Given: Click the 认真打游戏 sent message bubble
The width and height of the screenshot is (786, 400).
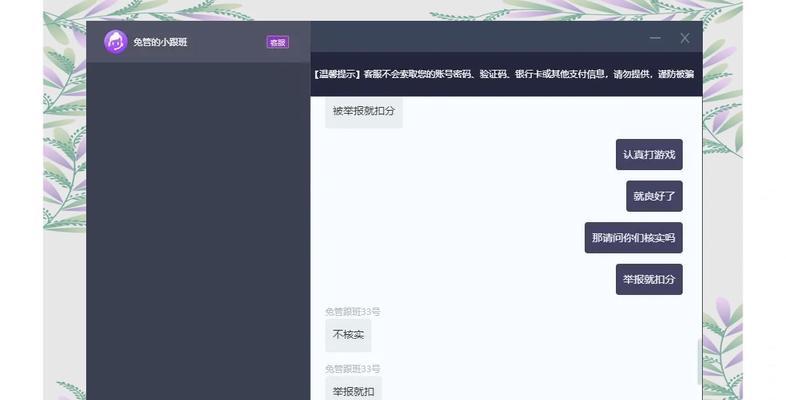Looking at the screenshot, I should pyautogui.click(x=649, y=155).
